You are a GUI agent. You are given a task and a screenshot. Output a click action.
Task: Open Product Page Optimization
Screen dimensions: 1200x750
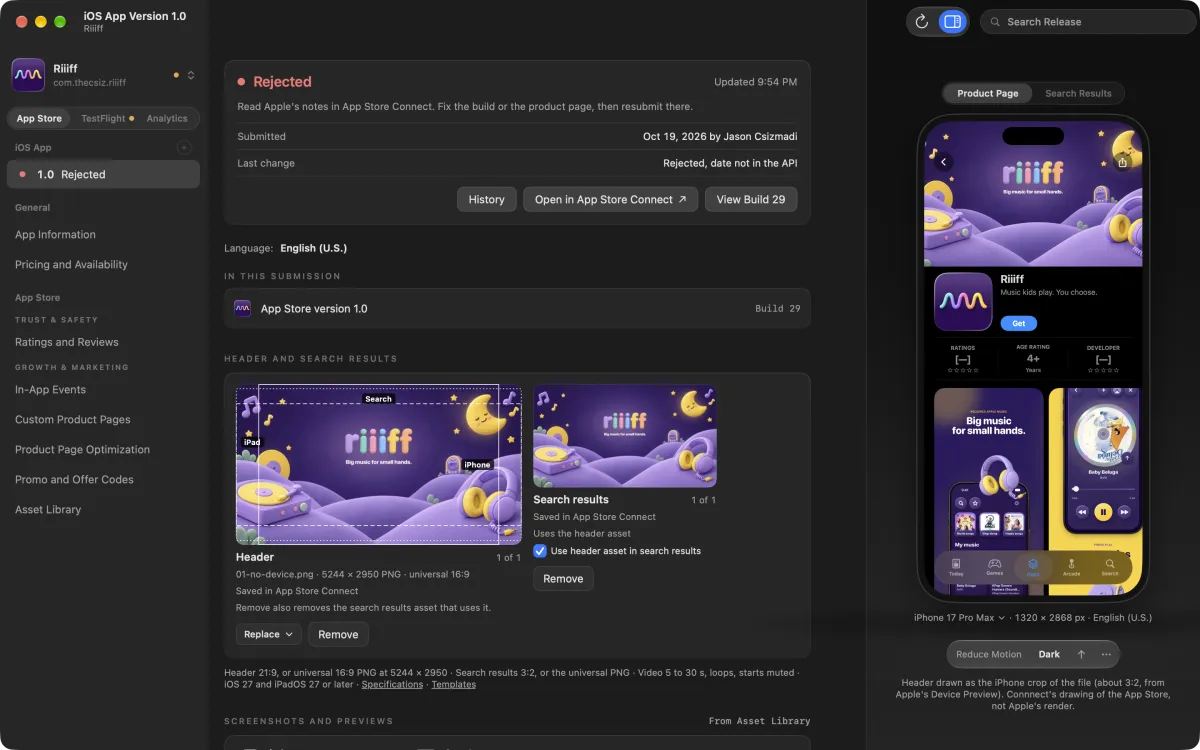(x=82, y=450)
